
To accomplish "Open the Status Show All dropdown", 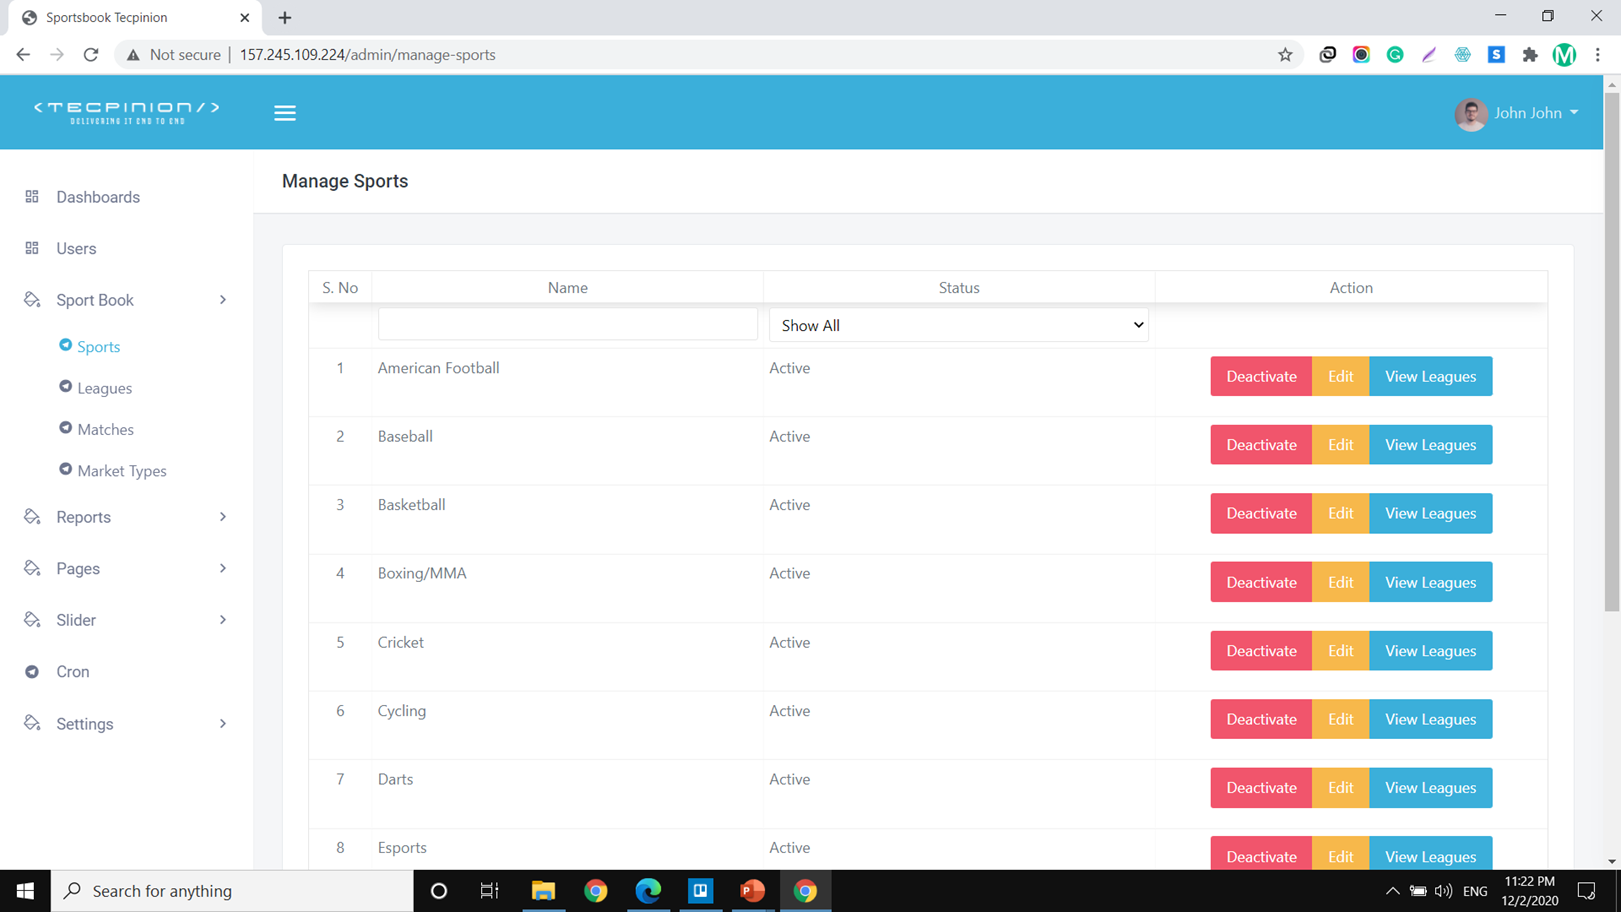I will (x=958, y=325).
